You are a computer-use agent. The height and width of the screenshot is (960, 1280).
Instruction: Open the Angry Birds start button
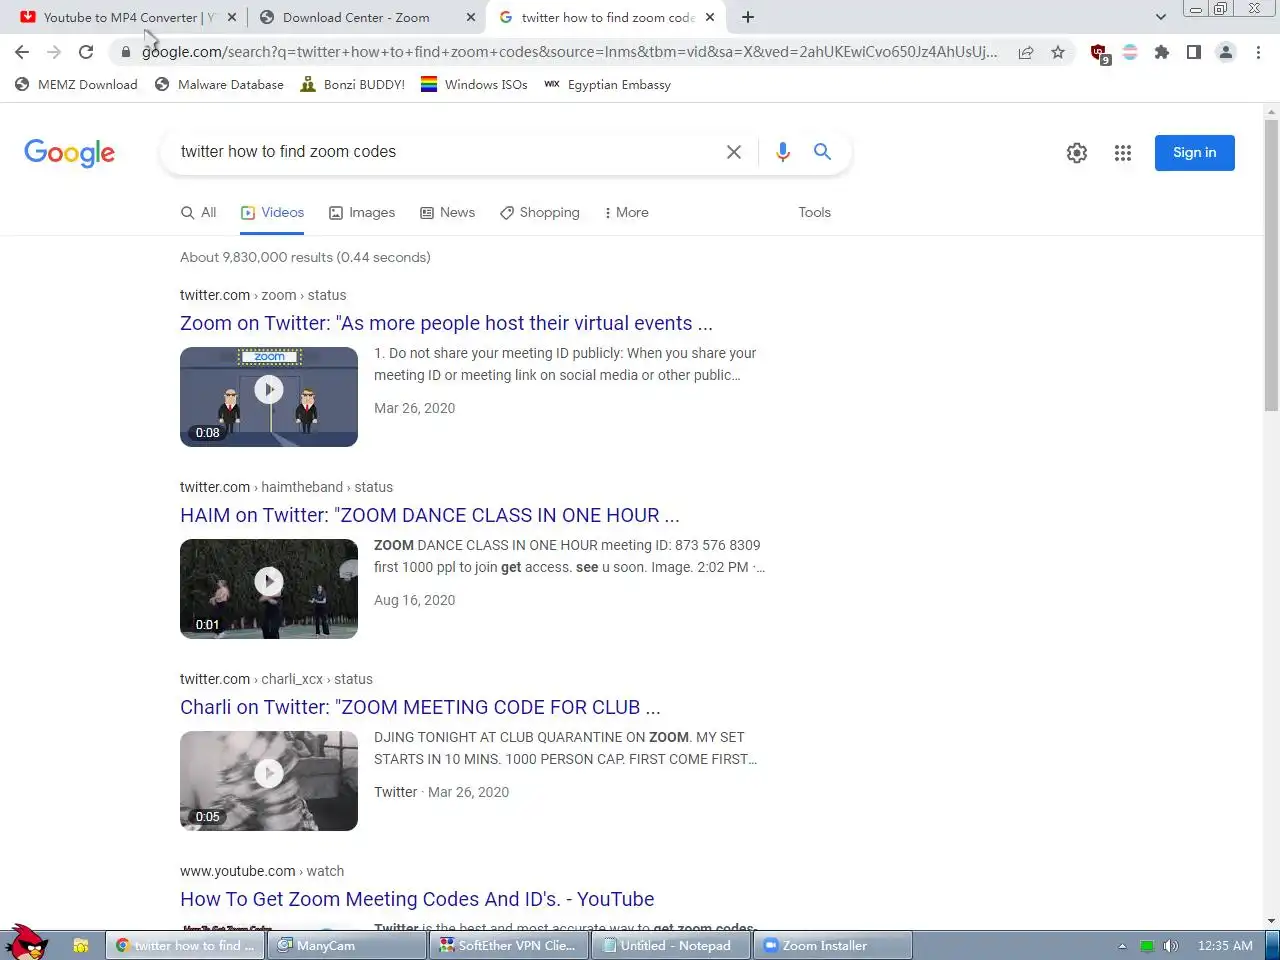tap(28, 942)
